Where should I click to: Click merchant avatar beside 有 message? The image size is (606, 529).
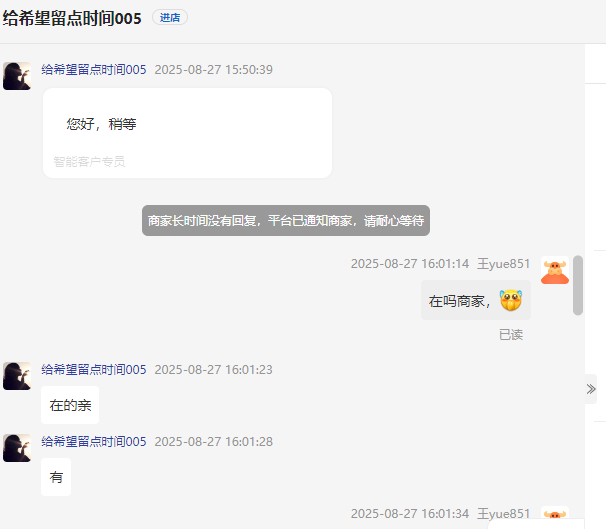coord(17,448)
